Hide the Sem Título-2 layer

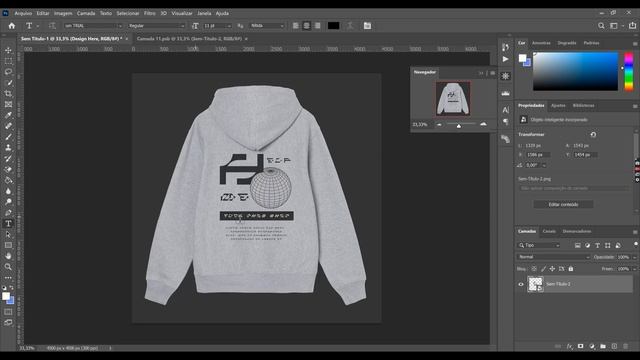[521, 284]
